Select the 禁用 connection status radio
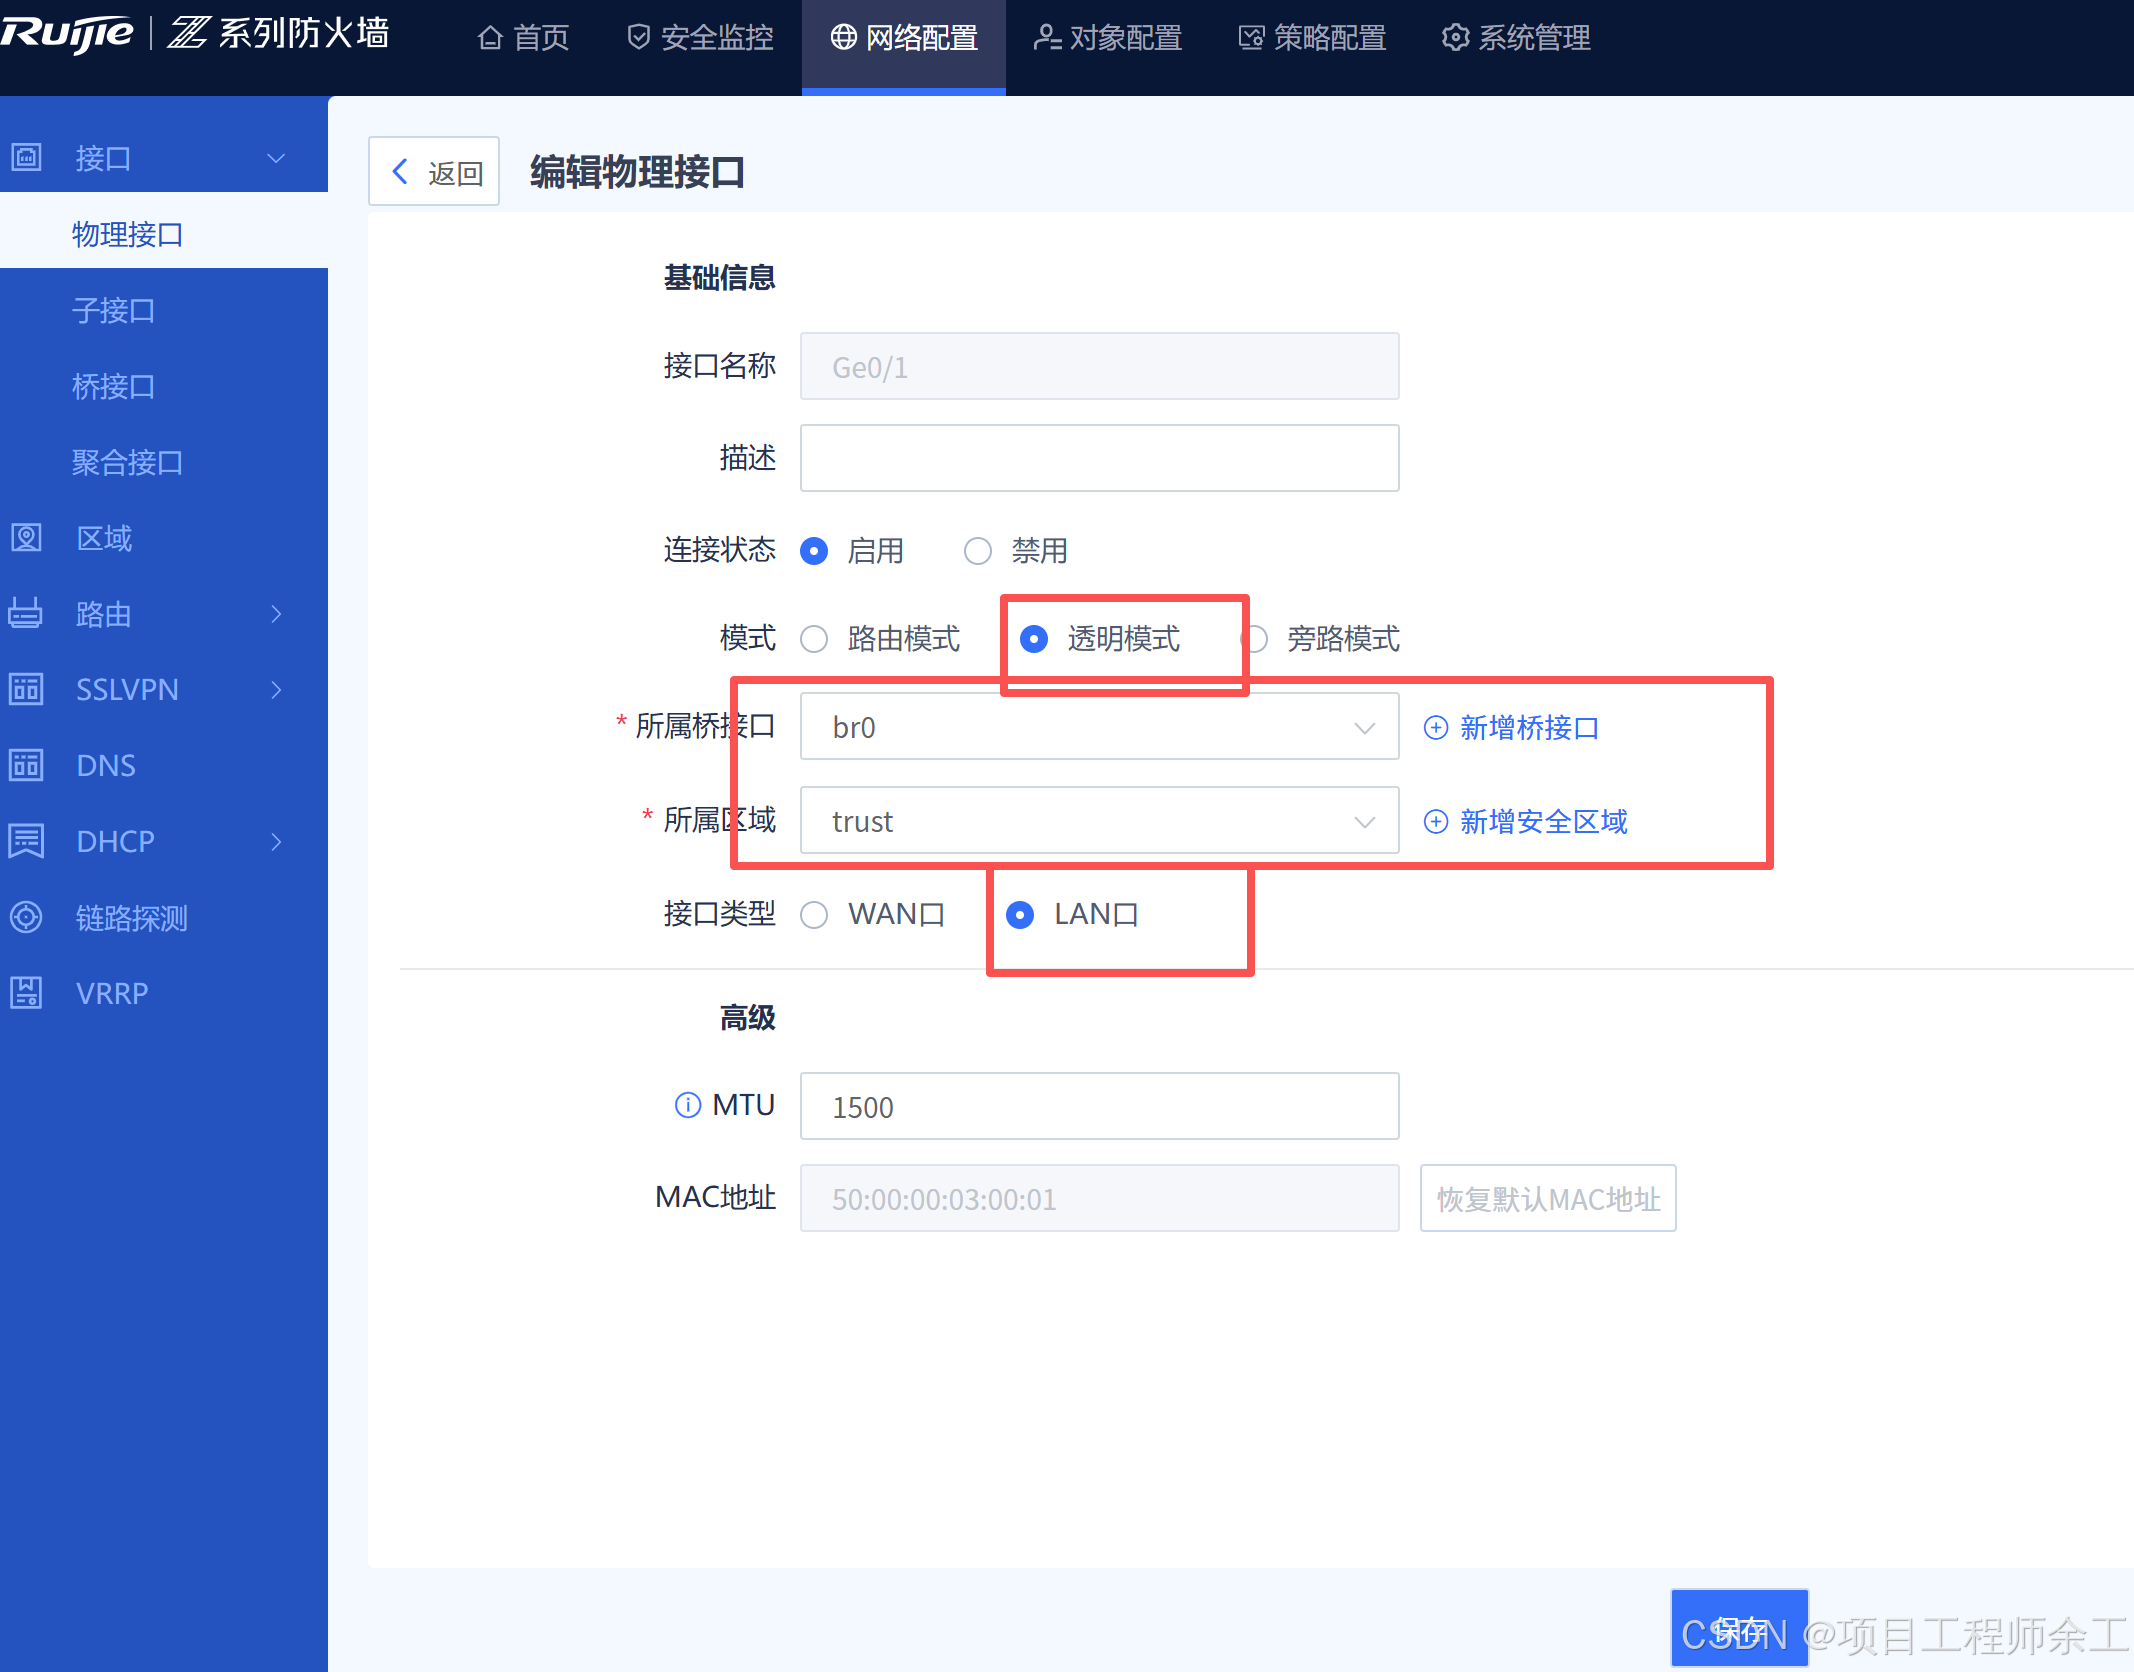Screen dimensions: 2134x1672 [x=977, y=551]
